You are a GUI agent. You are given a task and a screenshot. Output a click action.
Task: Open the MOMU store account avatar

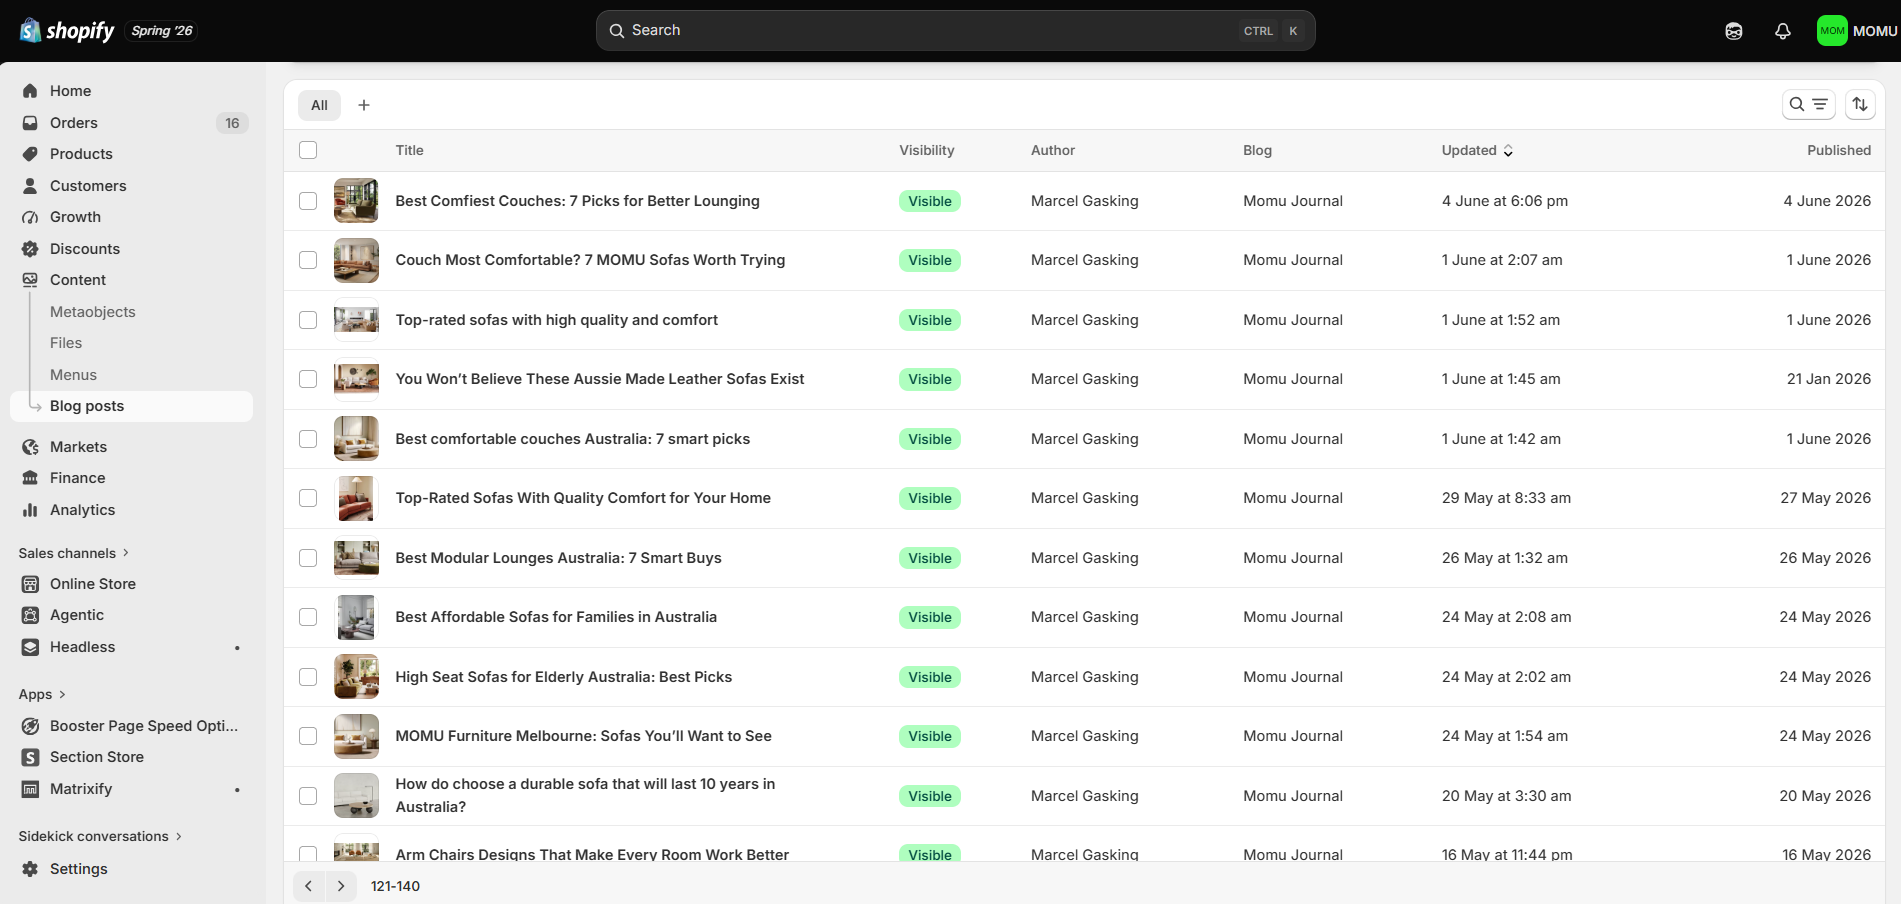[1832, 31]
